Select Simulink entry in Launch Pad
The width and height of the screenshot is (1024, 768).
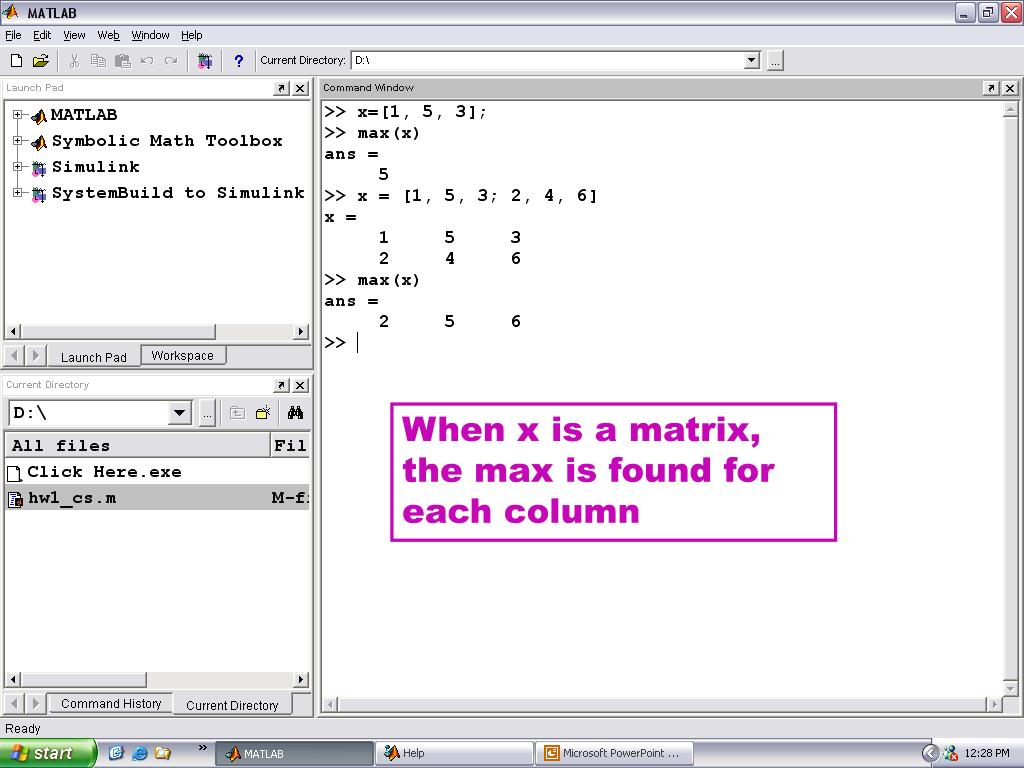click(x=95, y=167)
